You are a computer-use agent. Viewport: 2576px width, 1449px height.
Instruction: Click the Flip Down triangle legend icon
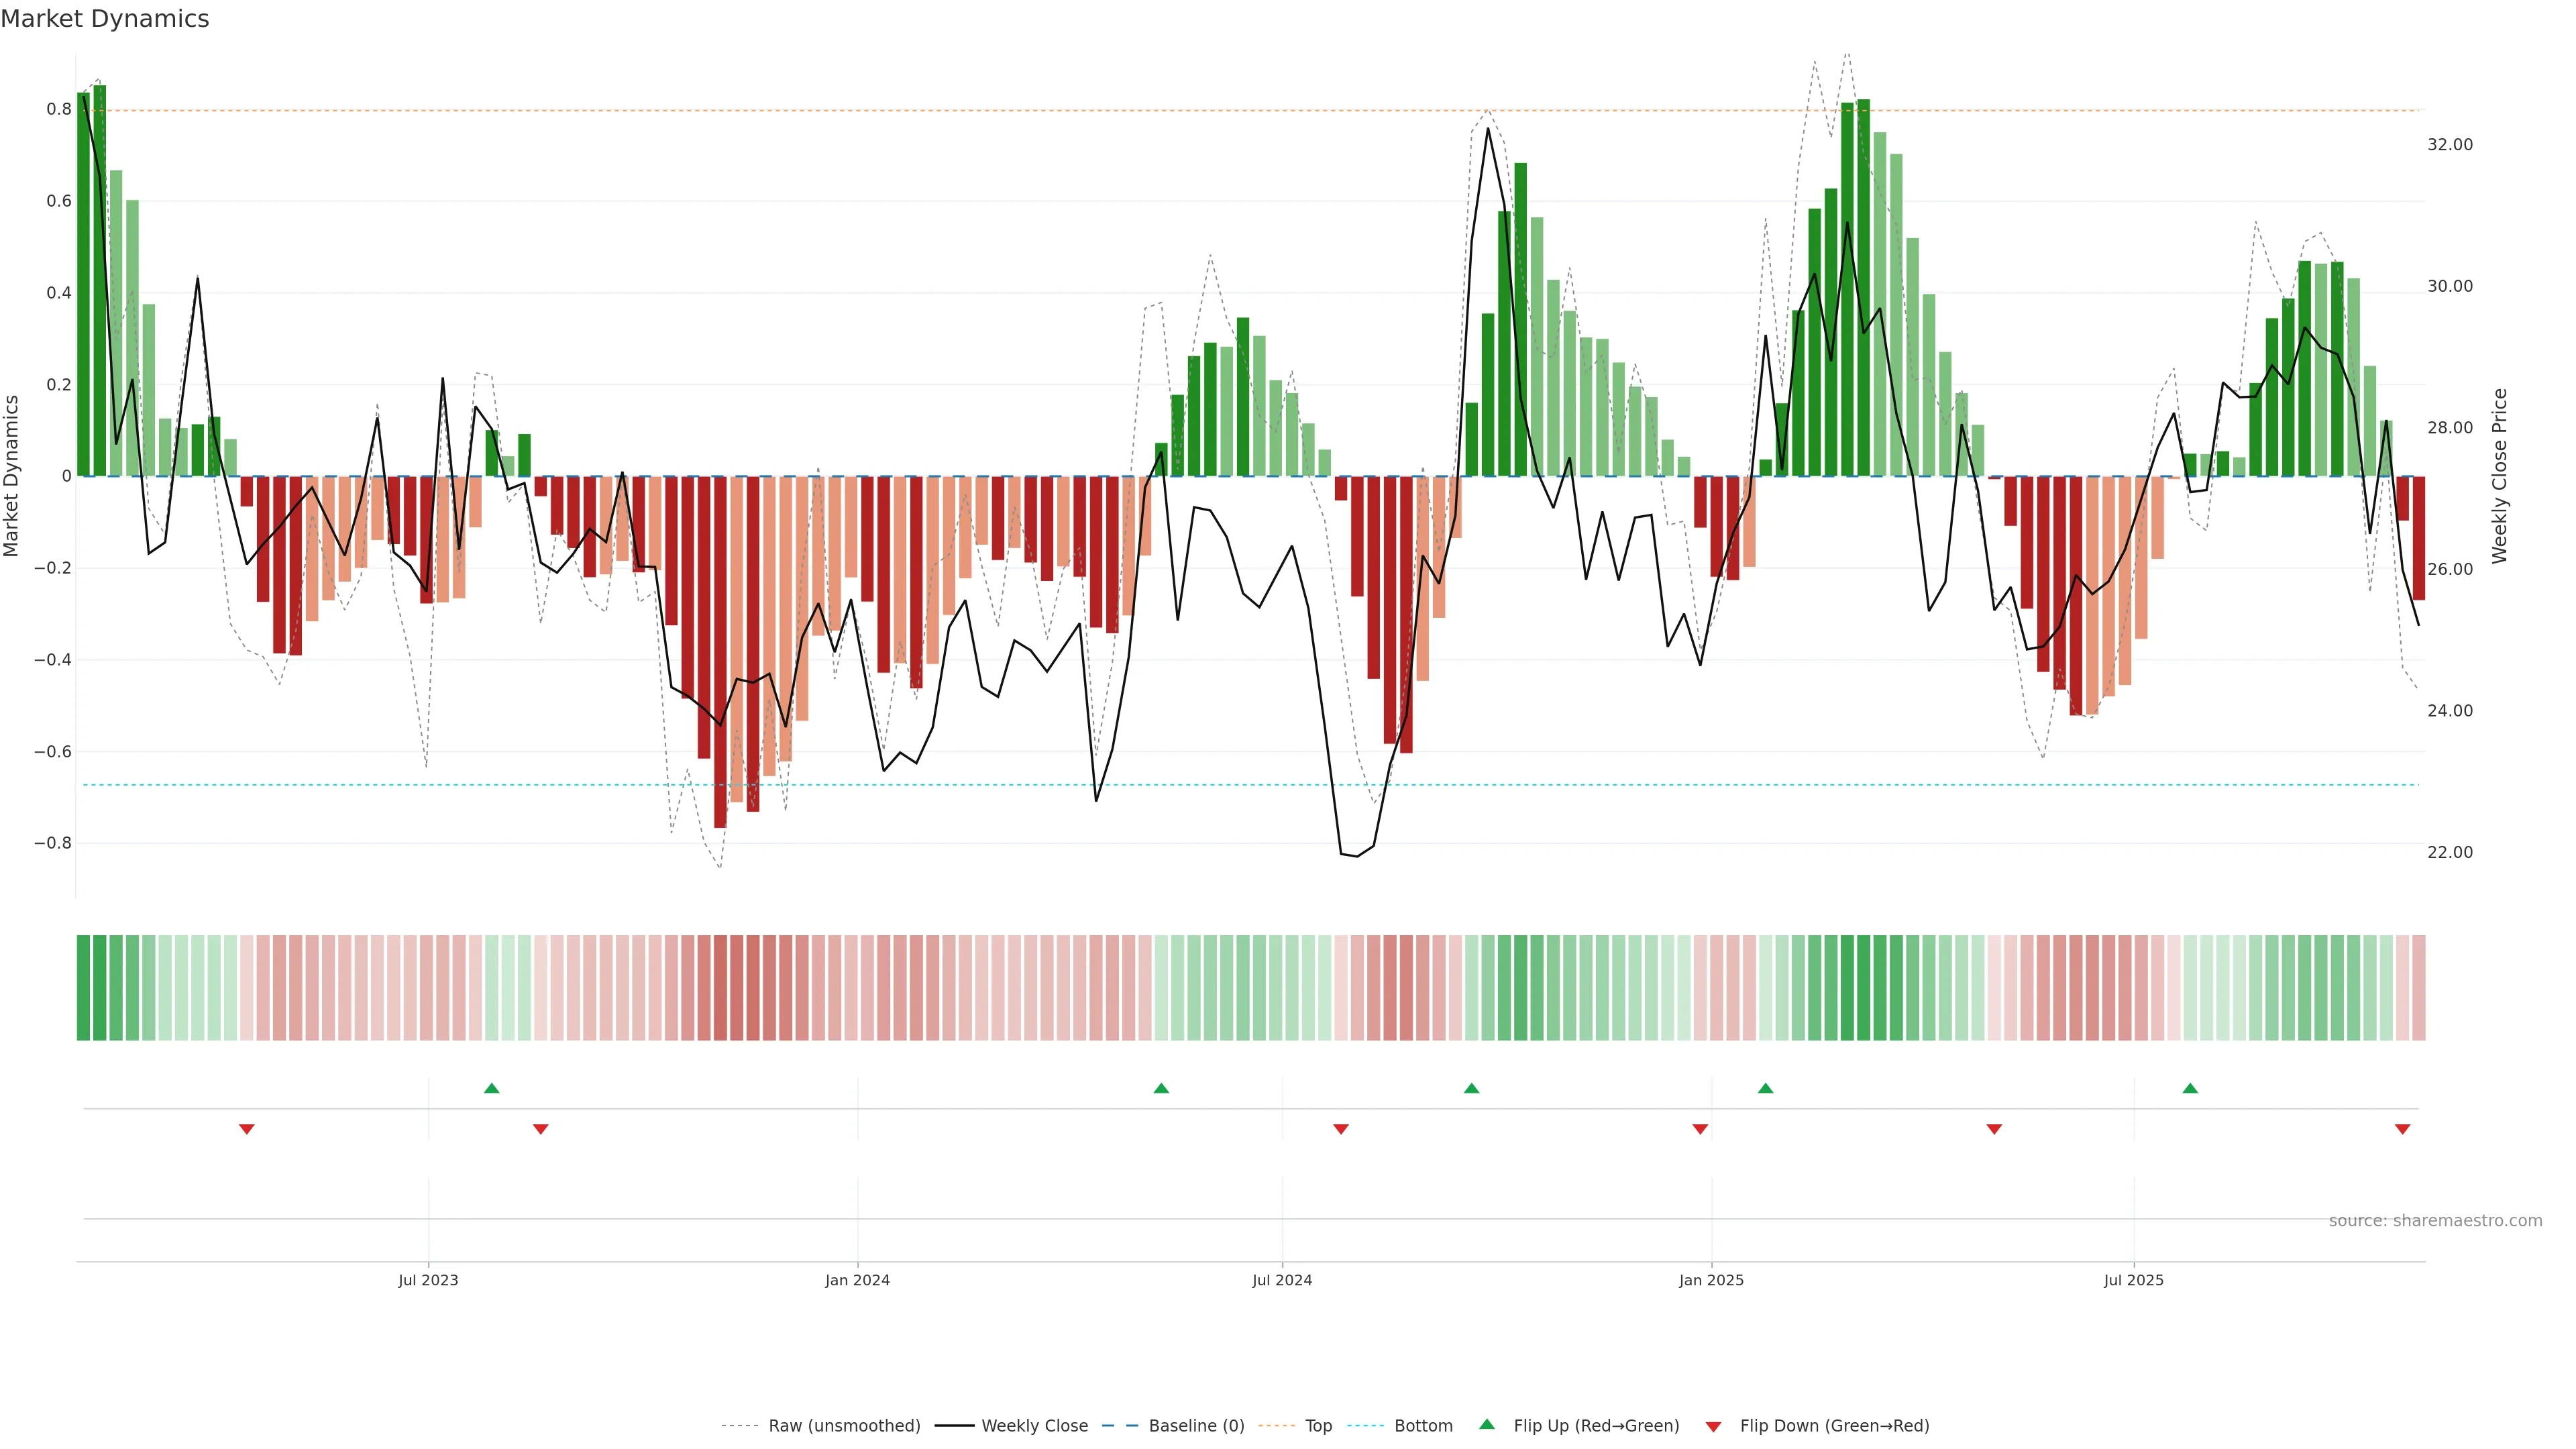tap(1713, 1426)
